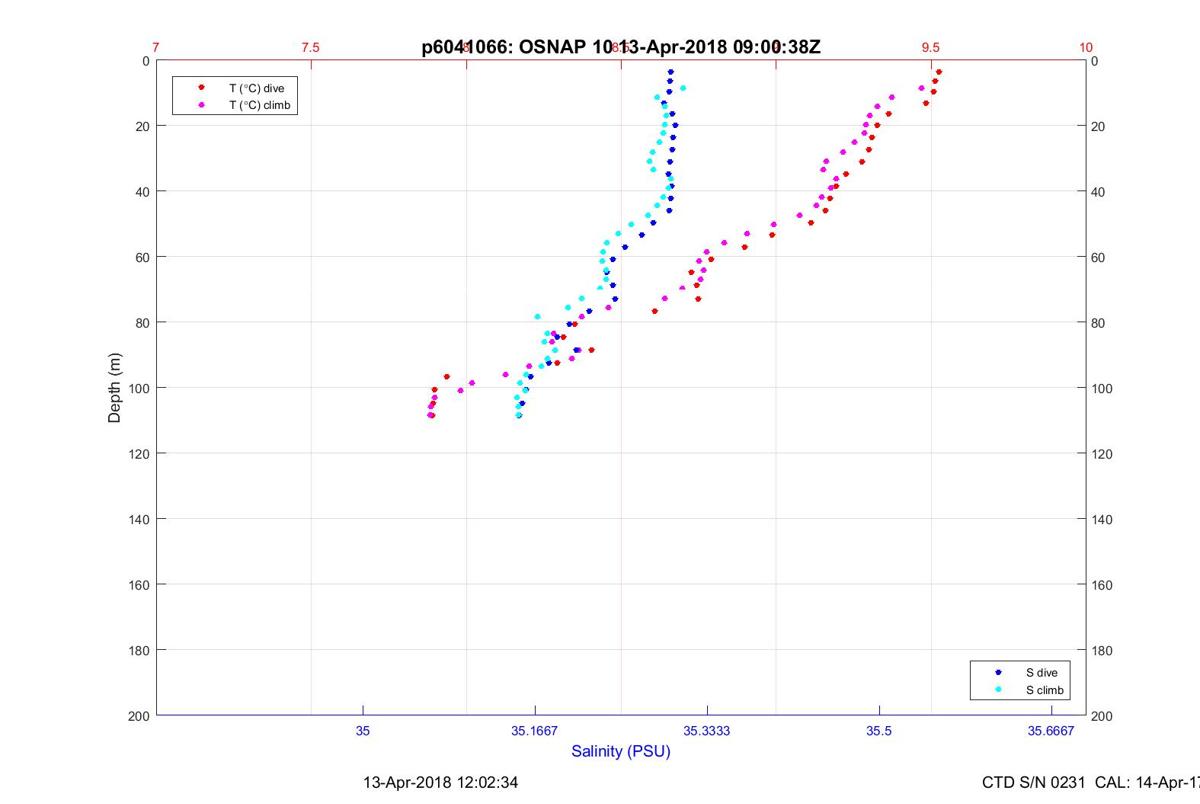Click the red marker in temperature legend
1200x804 pixels.
coord(201,88)
